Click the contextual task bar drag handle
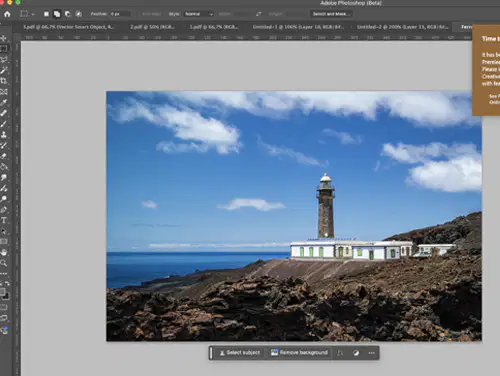 pyautogui.click(x=211, y=353)
